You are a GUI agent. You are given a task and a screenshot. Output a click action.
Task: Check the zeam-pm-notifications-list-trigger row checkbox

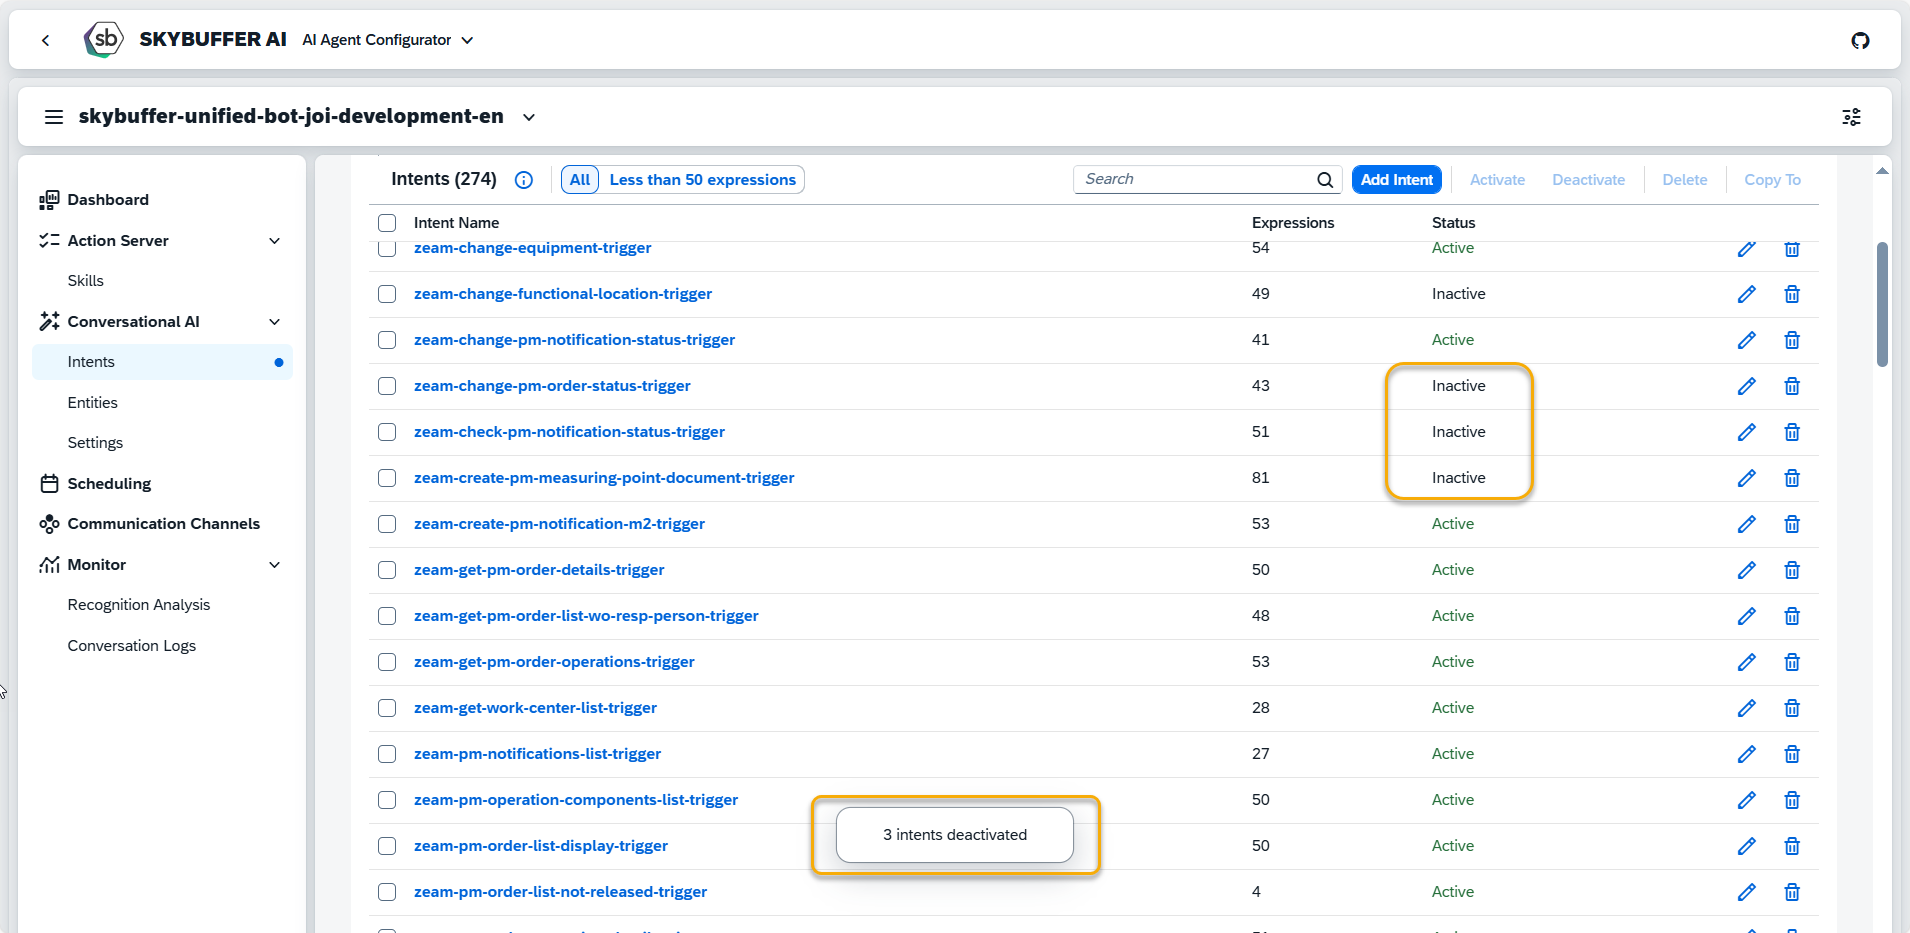click(x=387, y=754)
